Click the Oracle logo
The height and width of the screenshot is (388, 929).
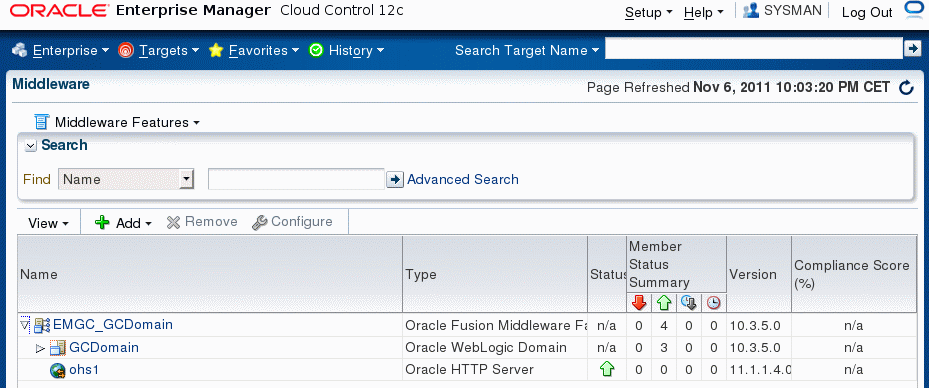click(59, 11)
